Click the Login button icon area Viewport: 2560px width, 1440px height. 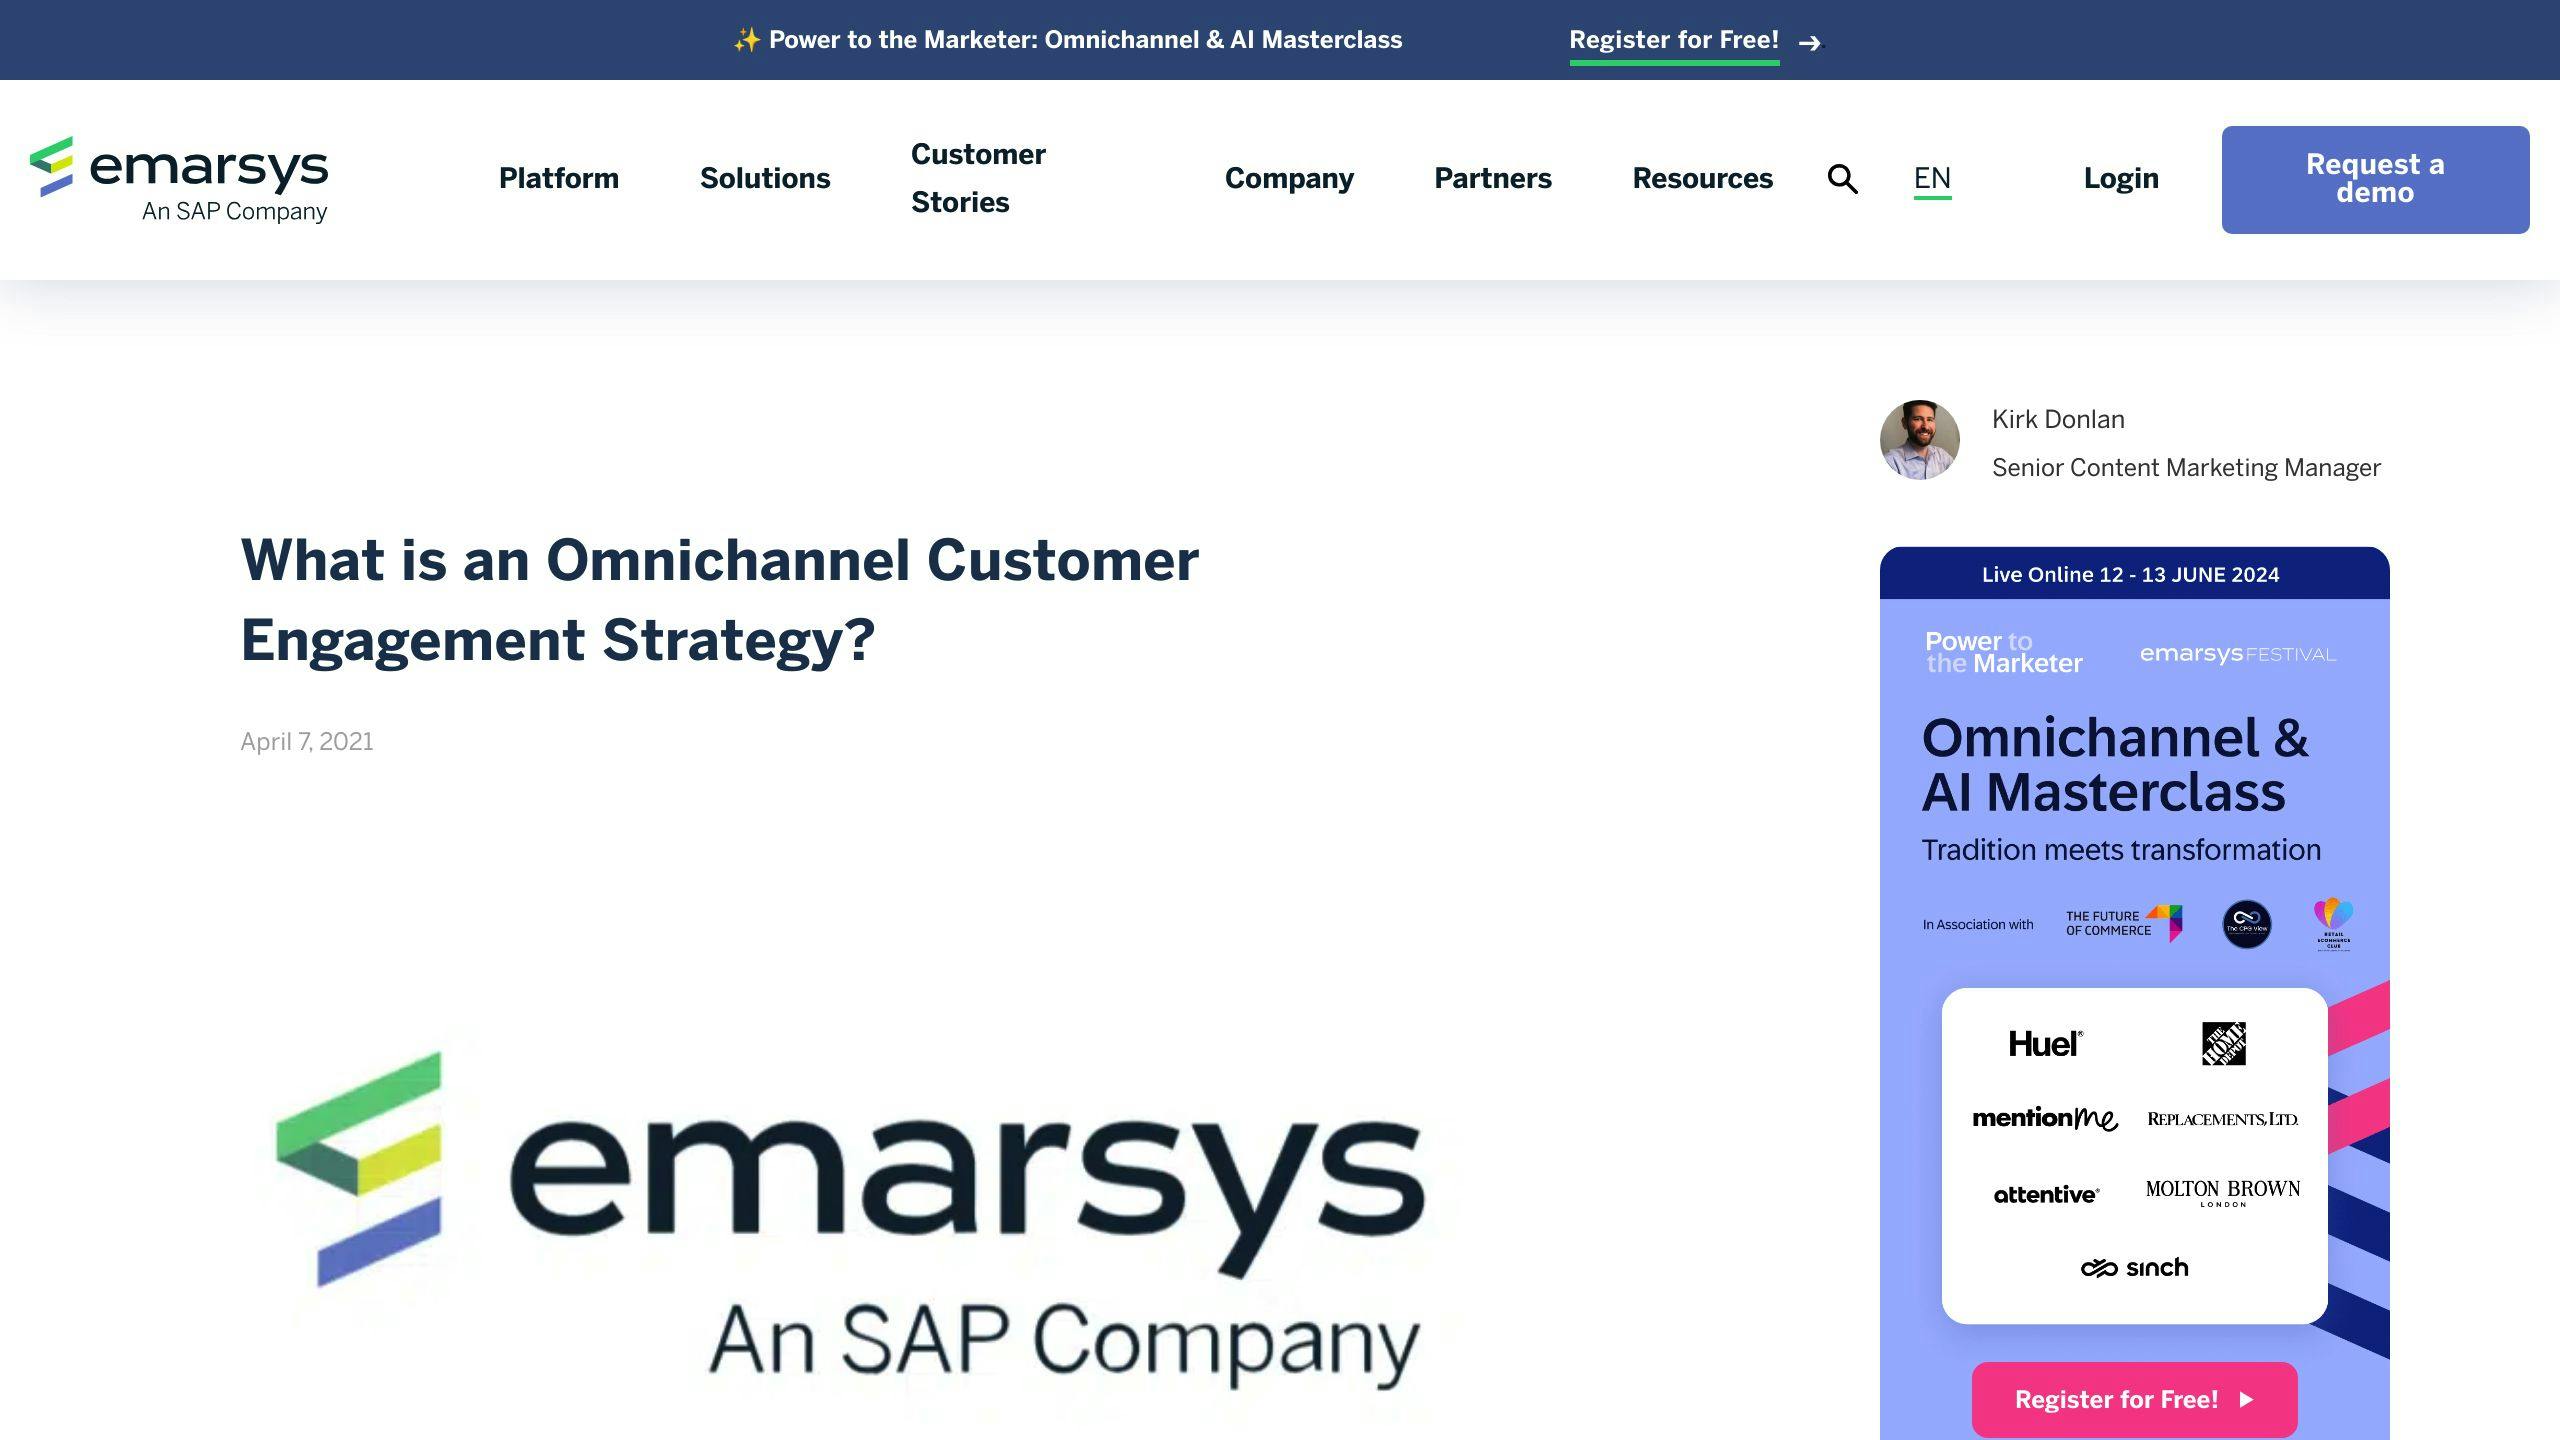point(2122,178)
